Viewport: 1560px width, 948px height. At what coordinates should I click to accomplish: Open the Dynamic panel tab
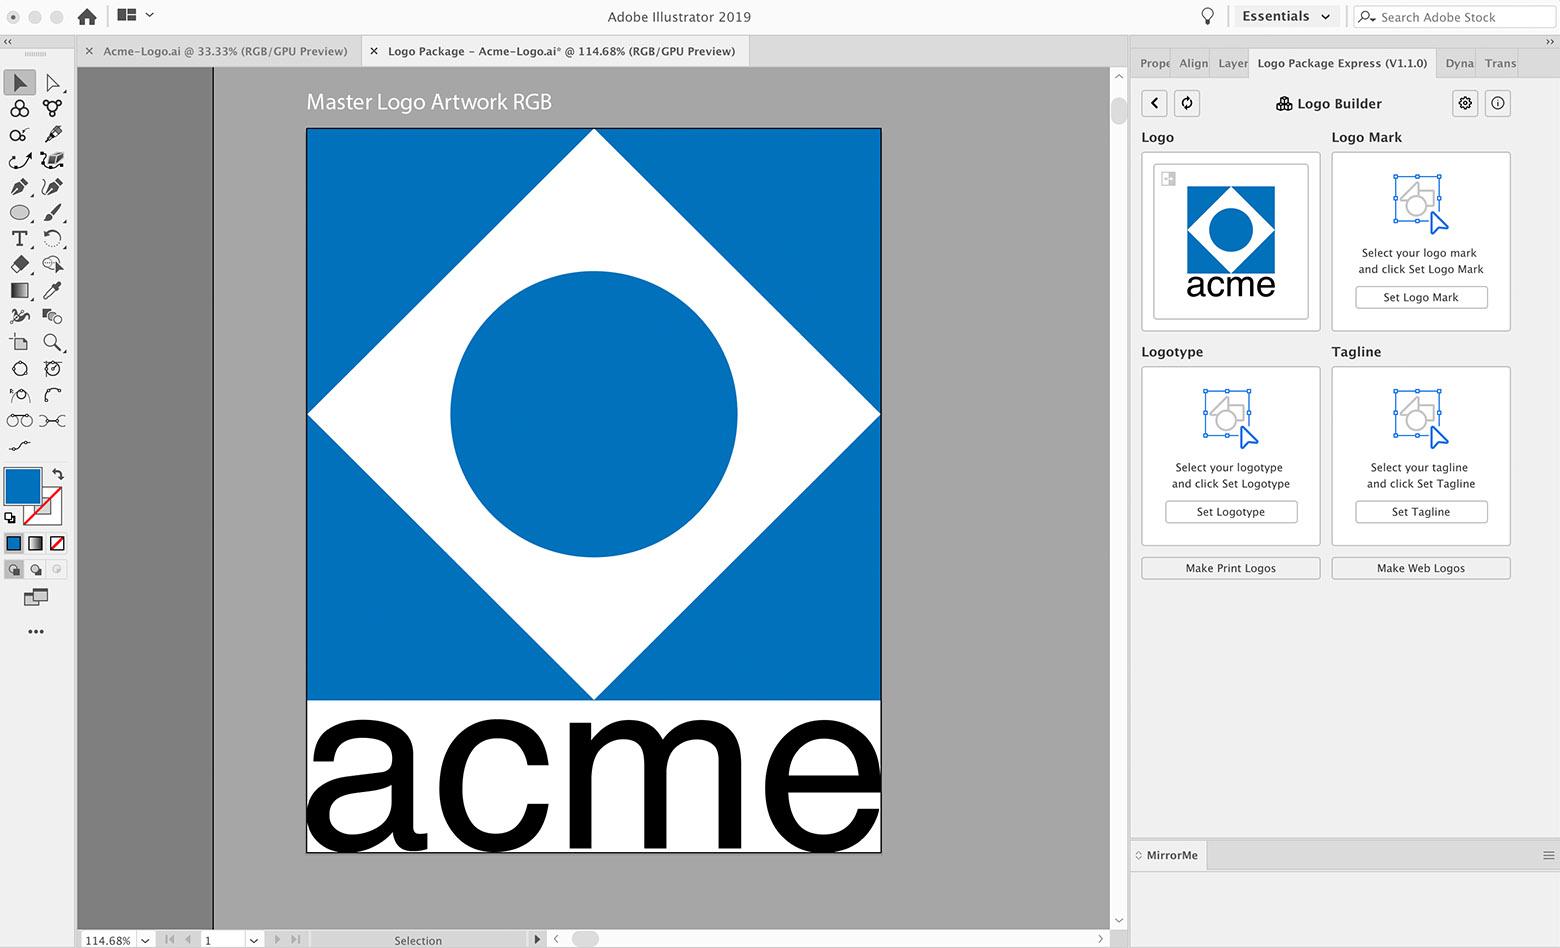pyautogui.click(x=1459, y=63)
